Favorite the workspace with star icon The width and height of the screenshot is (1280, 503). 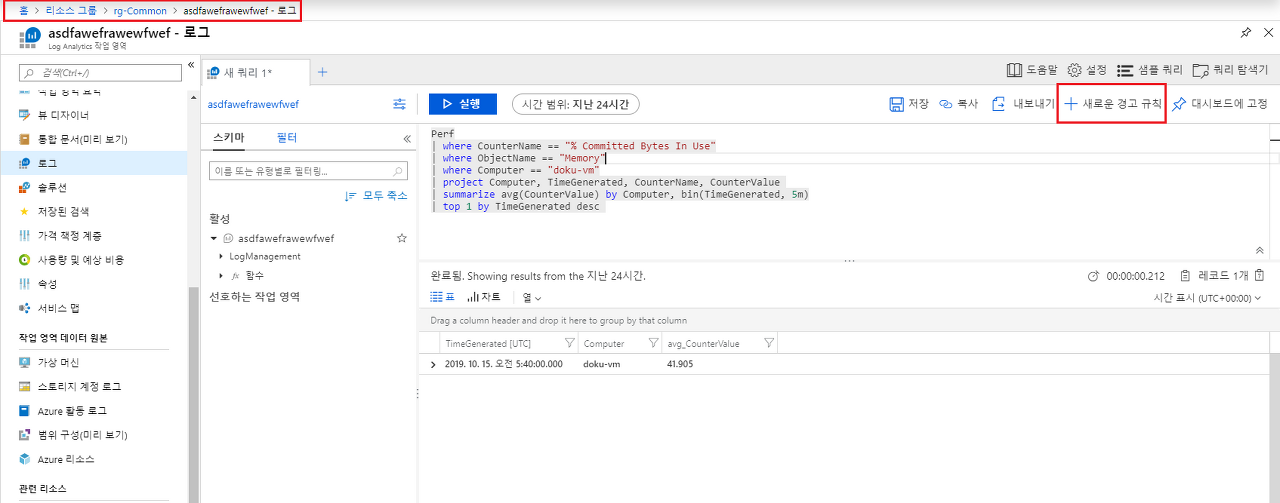coord(402,238)
